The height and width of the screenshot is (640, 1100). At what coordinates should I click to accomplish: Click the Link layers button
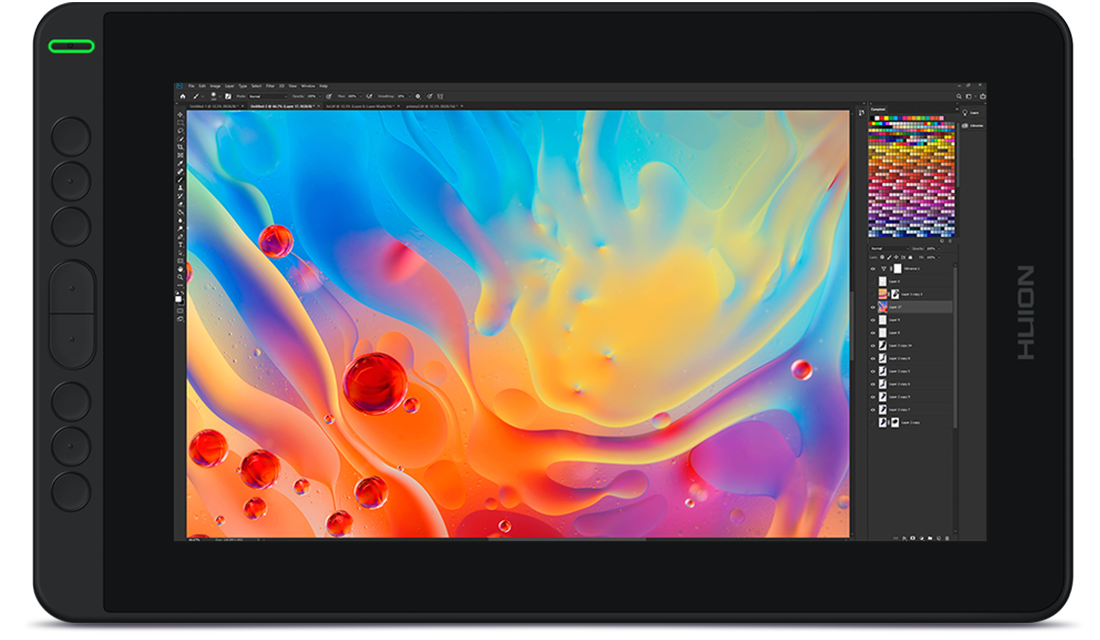[896, 537]
